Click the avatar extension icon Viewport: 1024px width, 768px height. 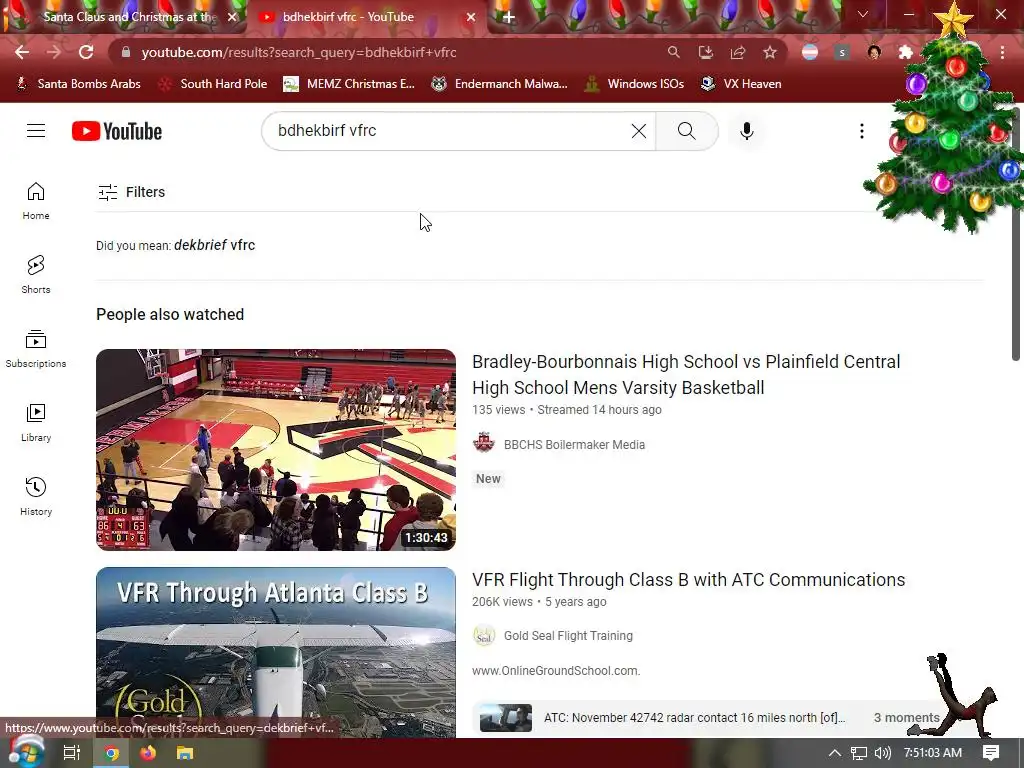[874, 52]
